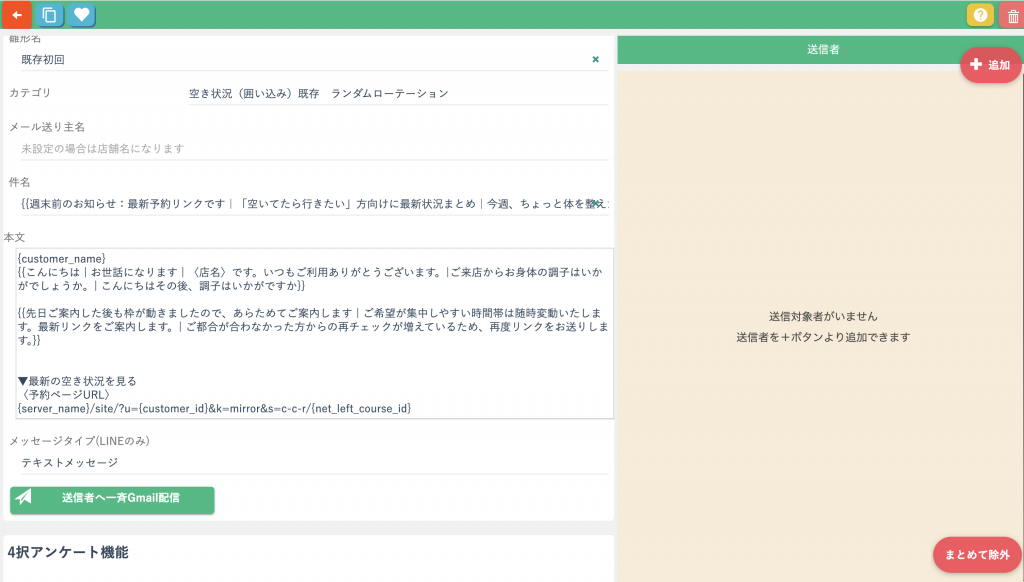This screenshot has height=582, width=1024.
Task: Clear the subject field with the x icon
Action: pyautogui.click(x=595, y=203)
